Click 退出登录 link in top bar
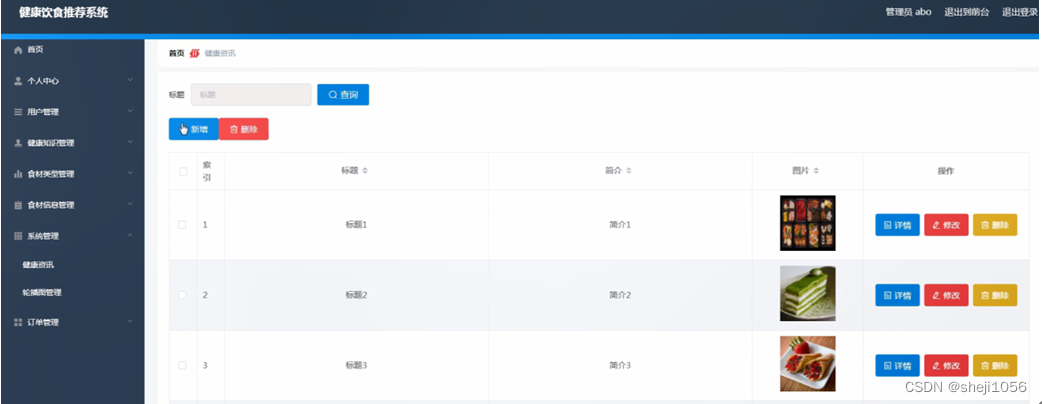The height and width of the screenshot is (404, 1042). 1020,12
